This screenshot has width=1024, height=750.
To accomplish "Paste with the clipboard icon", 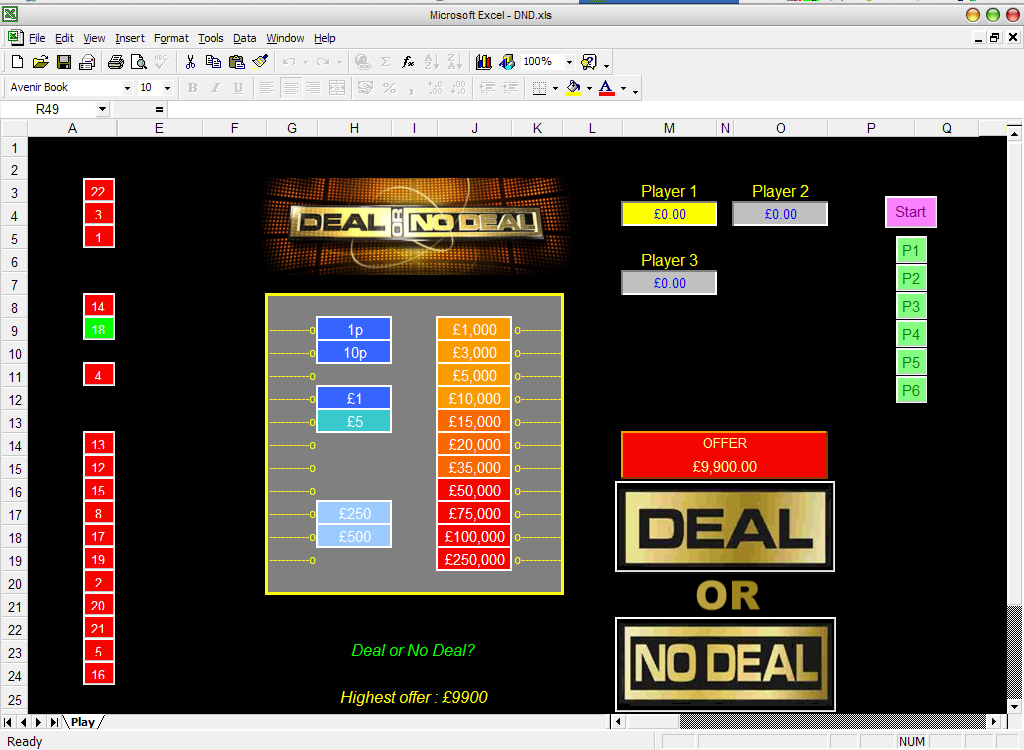I will coord(236,62).
